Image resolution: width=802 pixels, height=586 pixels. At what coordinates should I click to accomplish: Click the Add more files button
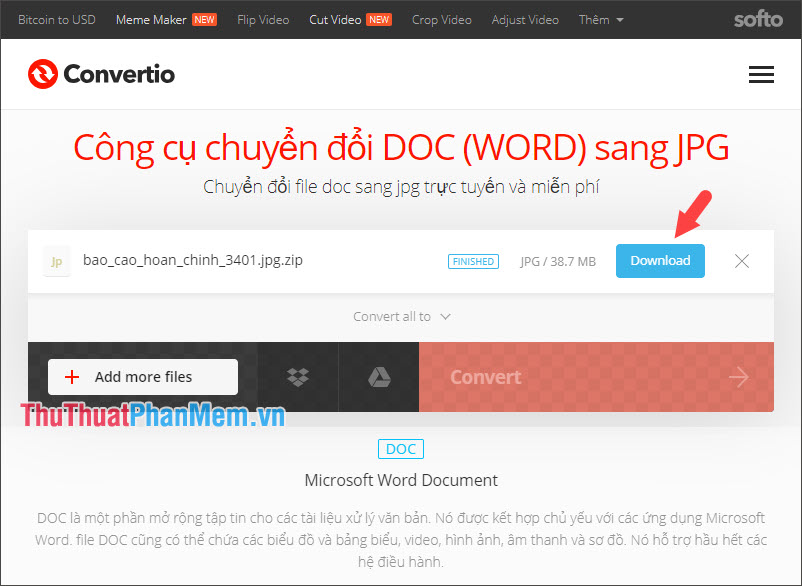click(x=142, y=377)
